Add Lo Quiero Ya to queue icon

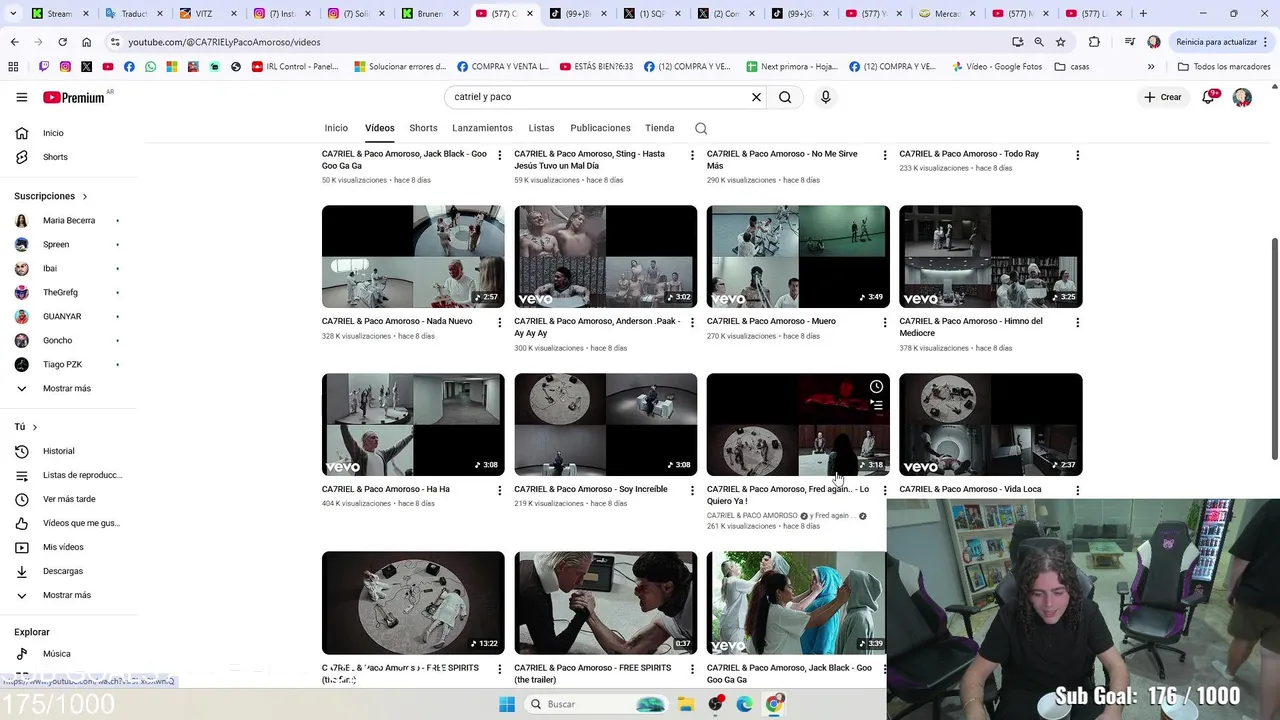coord(876,405)
